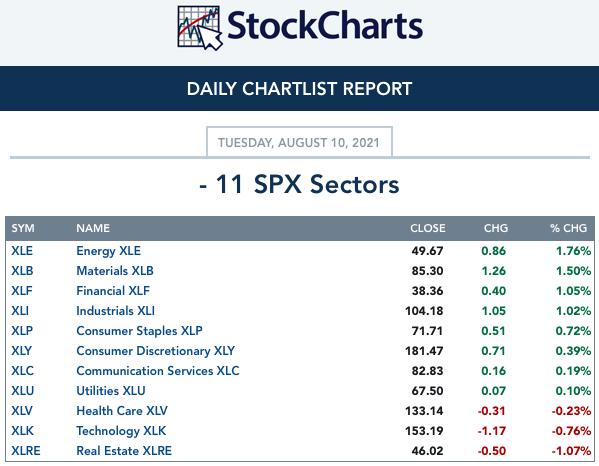Click the SYM column header
Screen dimensions: 599x466
click(x=23, y=228)
